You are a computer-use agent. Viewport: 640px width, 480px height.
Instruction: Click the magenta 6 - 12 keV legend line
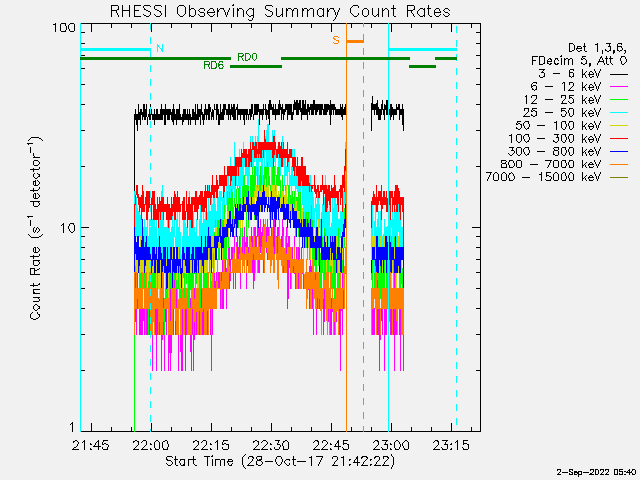619,87
